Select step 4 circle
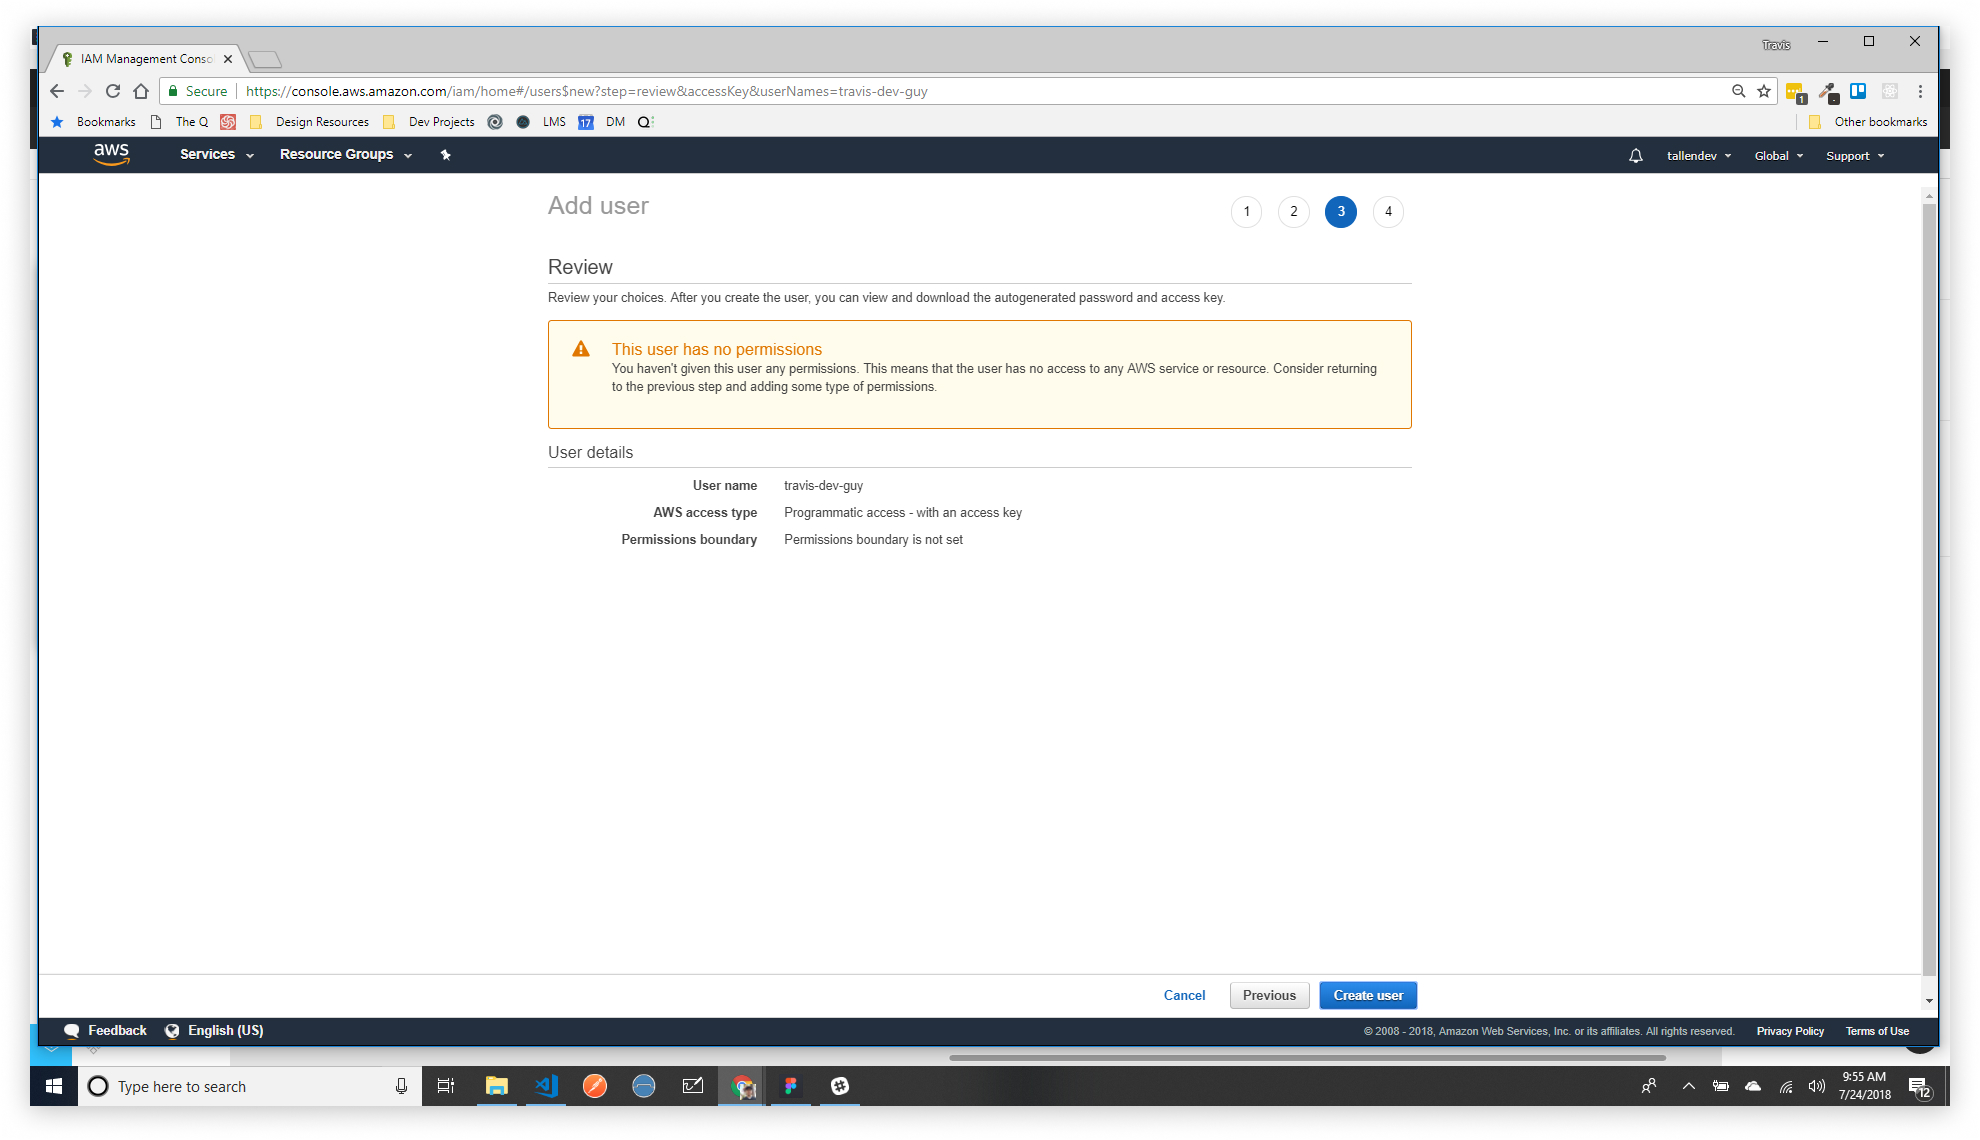Image resolution: width=1980 pixels, height=1140 pixels. (1388, 212)
